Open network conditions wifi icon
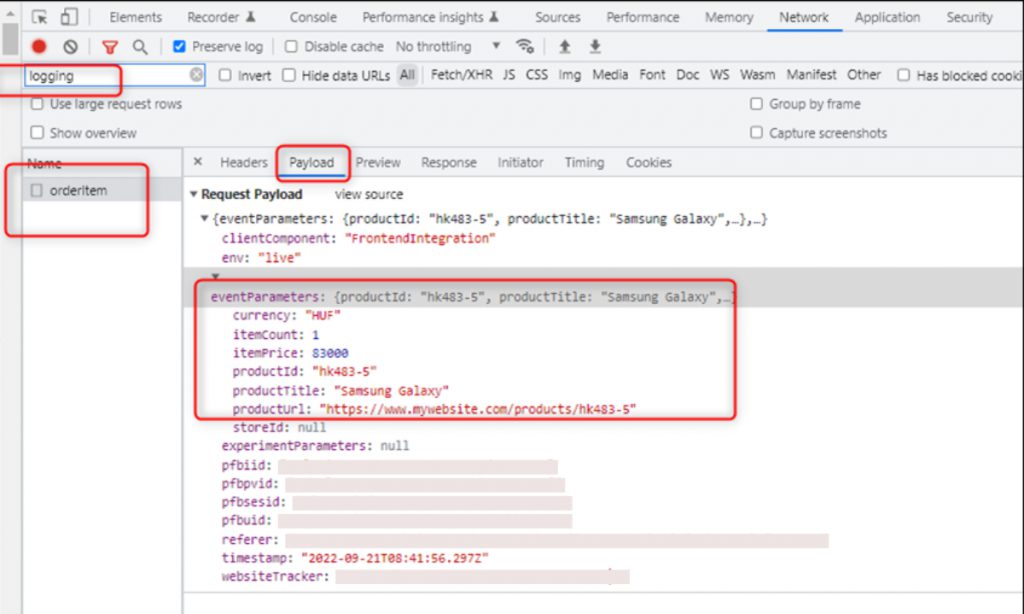The height and width of the screenshot is (614, 1024). tap(524, 46)
